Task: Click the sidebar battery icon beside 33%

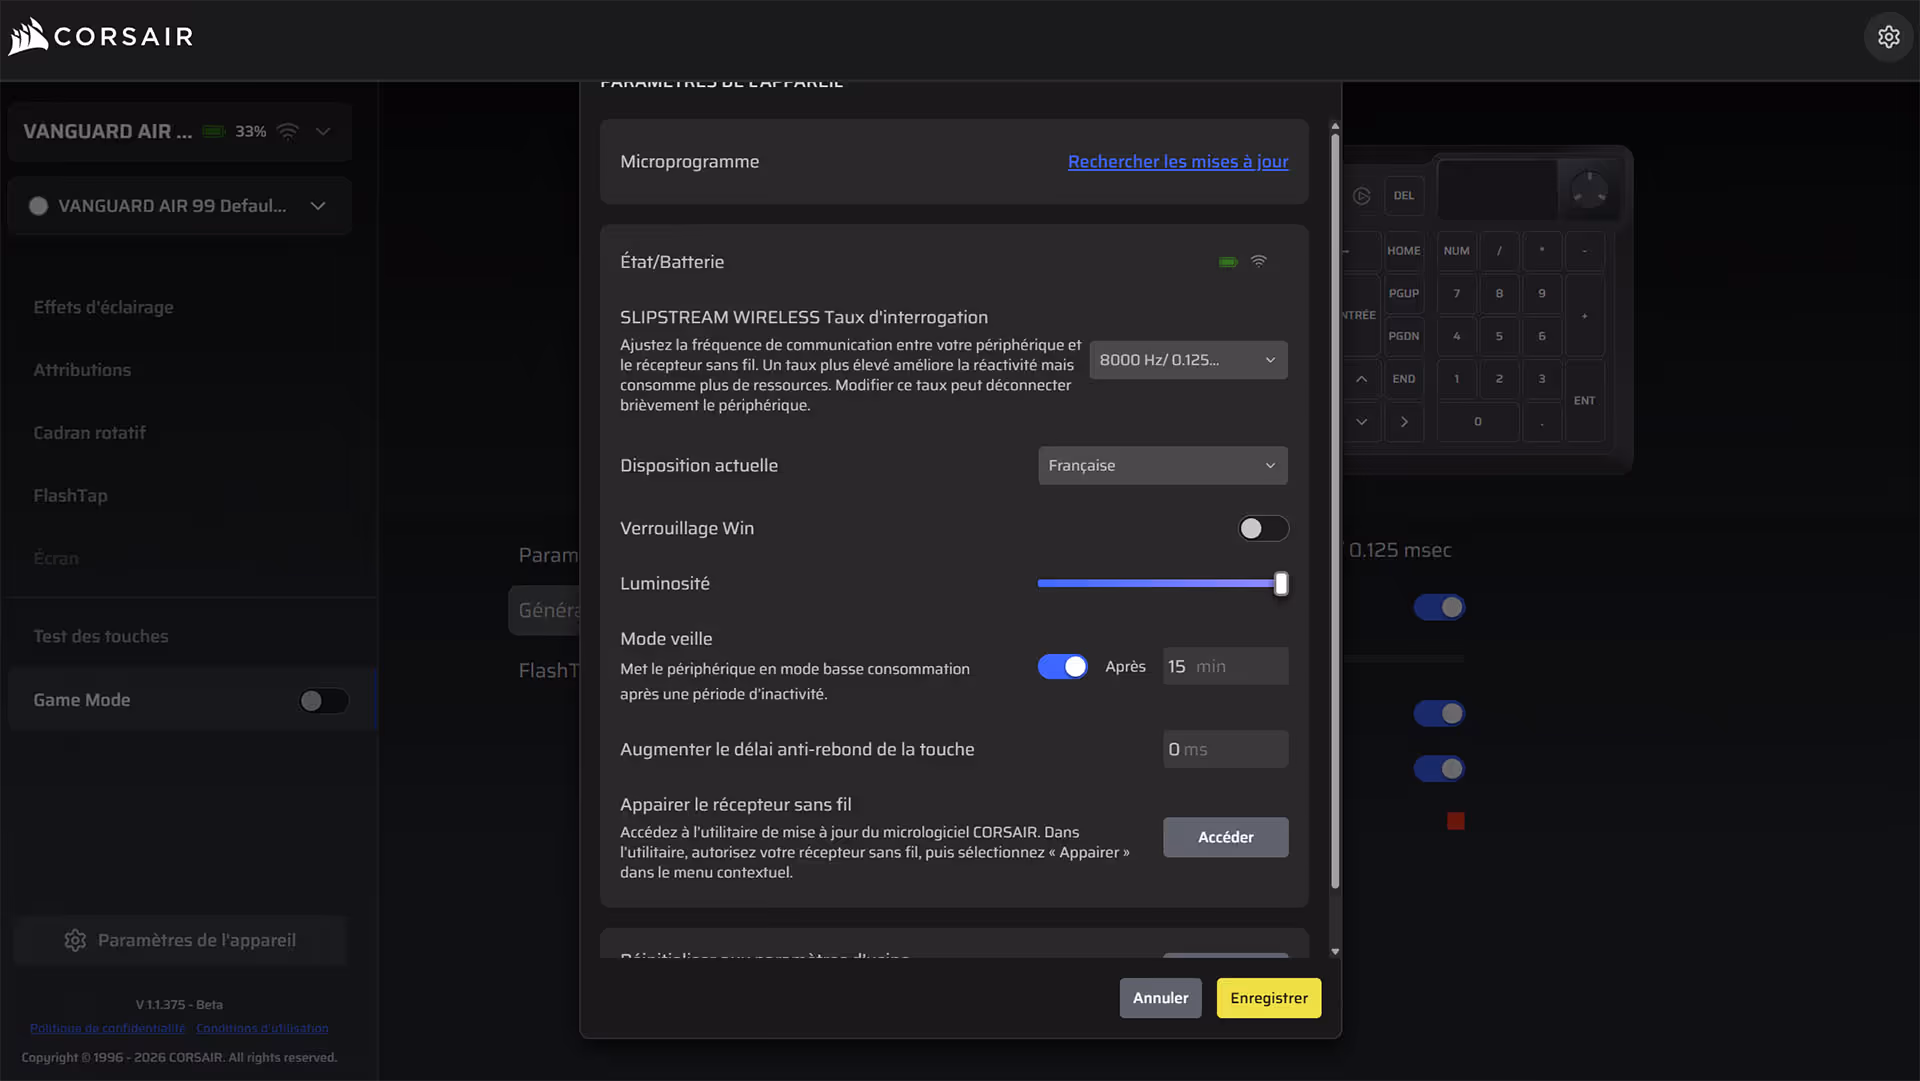Action: 214,131
